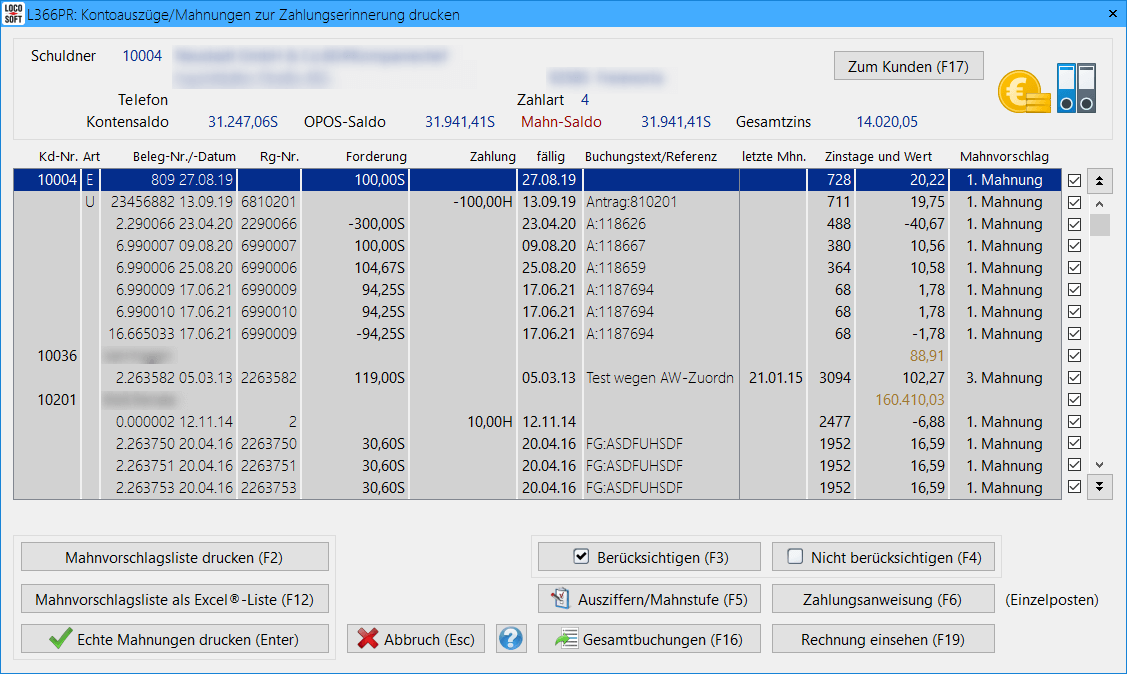
Task: Jump to top with double-up arrow button
Action: [x=1099, y=181]
